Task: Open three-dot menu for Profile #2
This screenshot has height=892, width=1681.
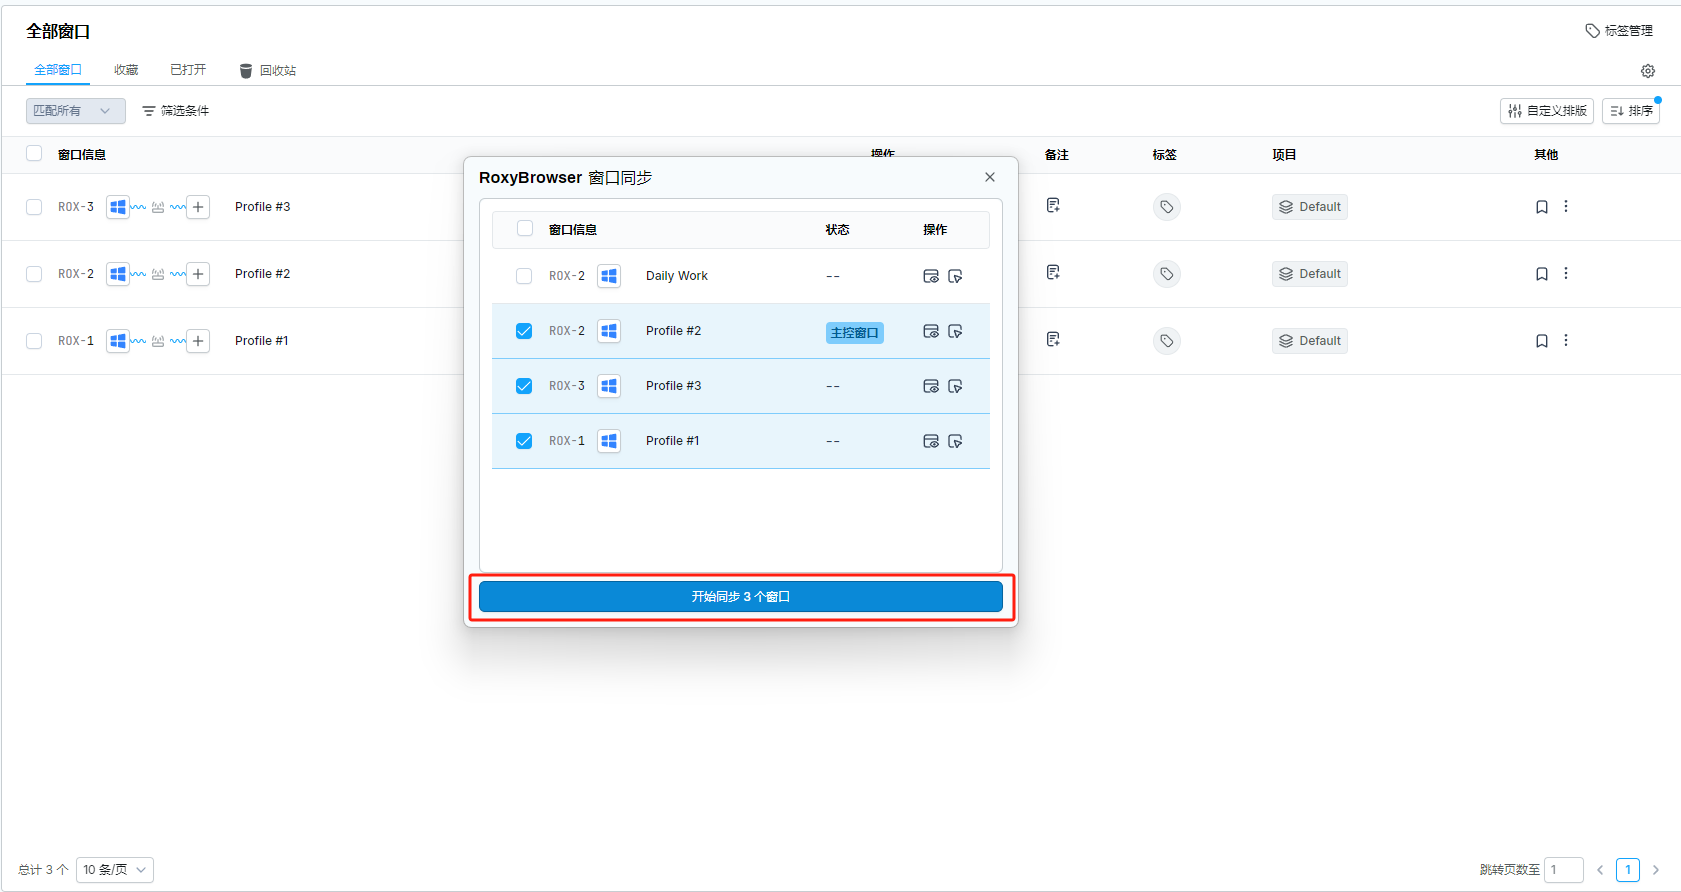Action: tap(1566, 273)
